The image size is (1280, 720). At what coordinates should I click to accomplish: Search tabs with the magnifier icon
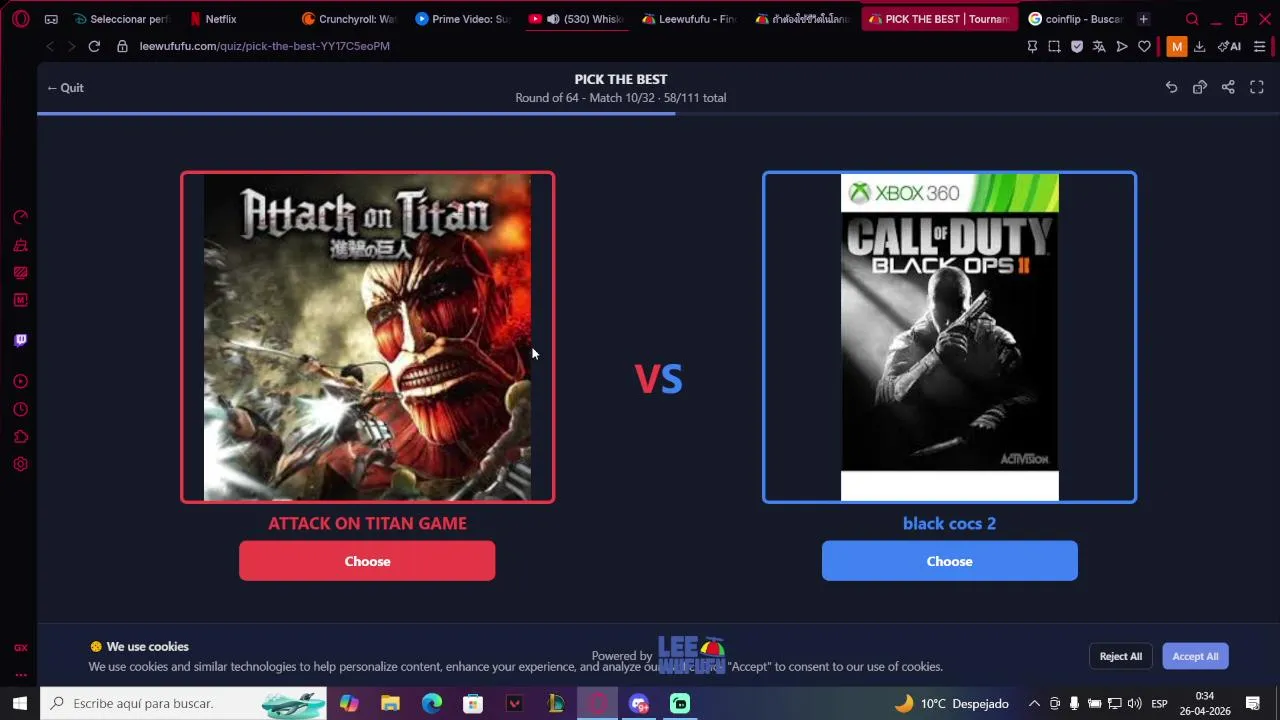[x=1192, y=19]
